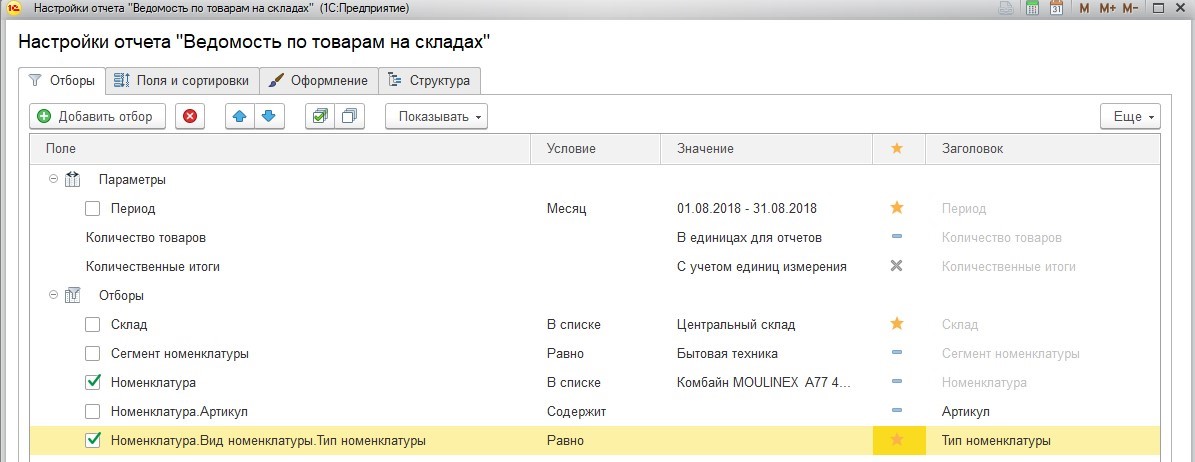Open the calculator icon in title bar
The image size is (1195, 462).
pyautogui.click(x=1033, y=9)
